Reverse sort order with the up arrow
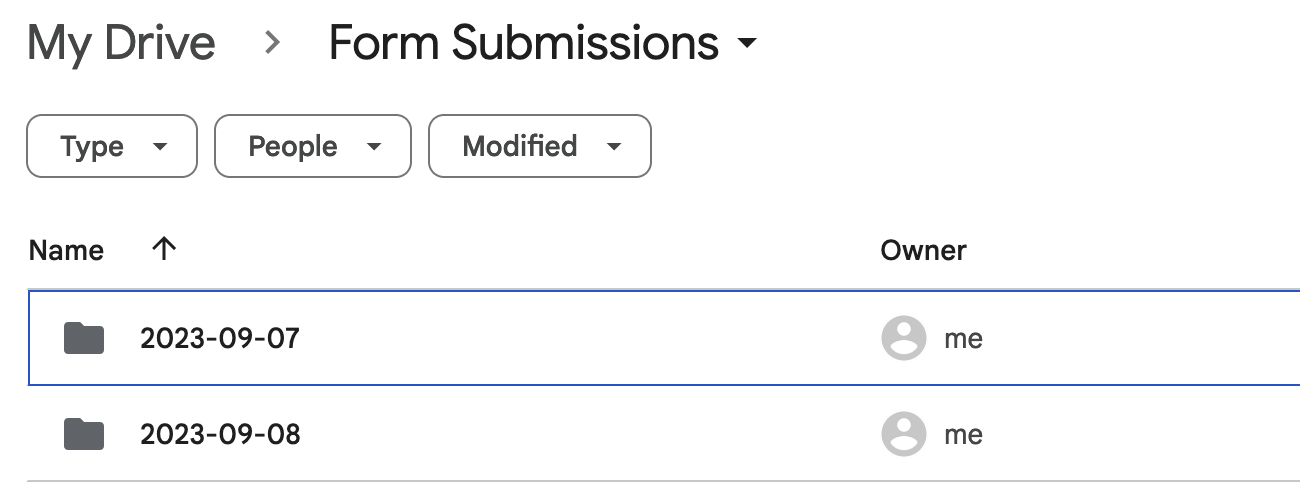Screen dimensions: 1300x504 pyautogui.click(x=163, y=249)
